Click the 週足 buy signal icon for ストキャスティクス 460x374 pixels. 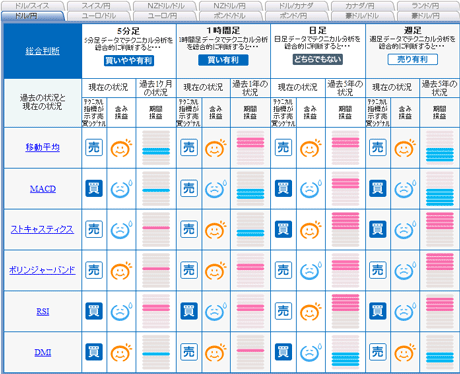378,229
